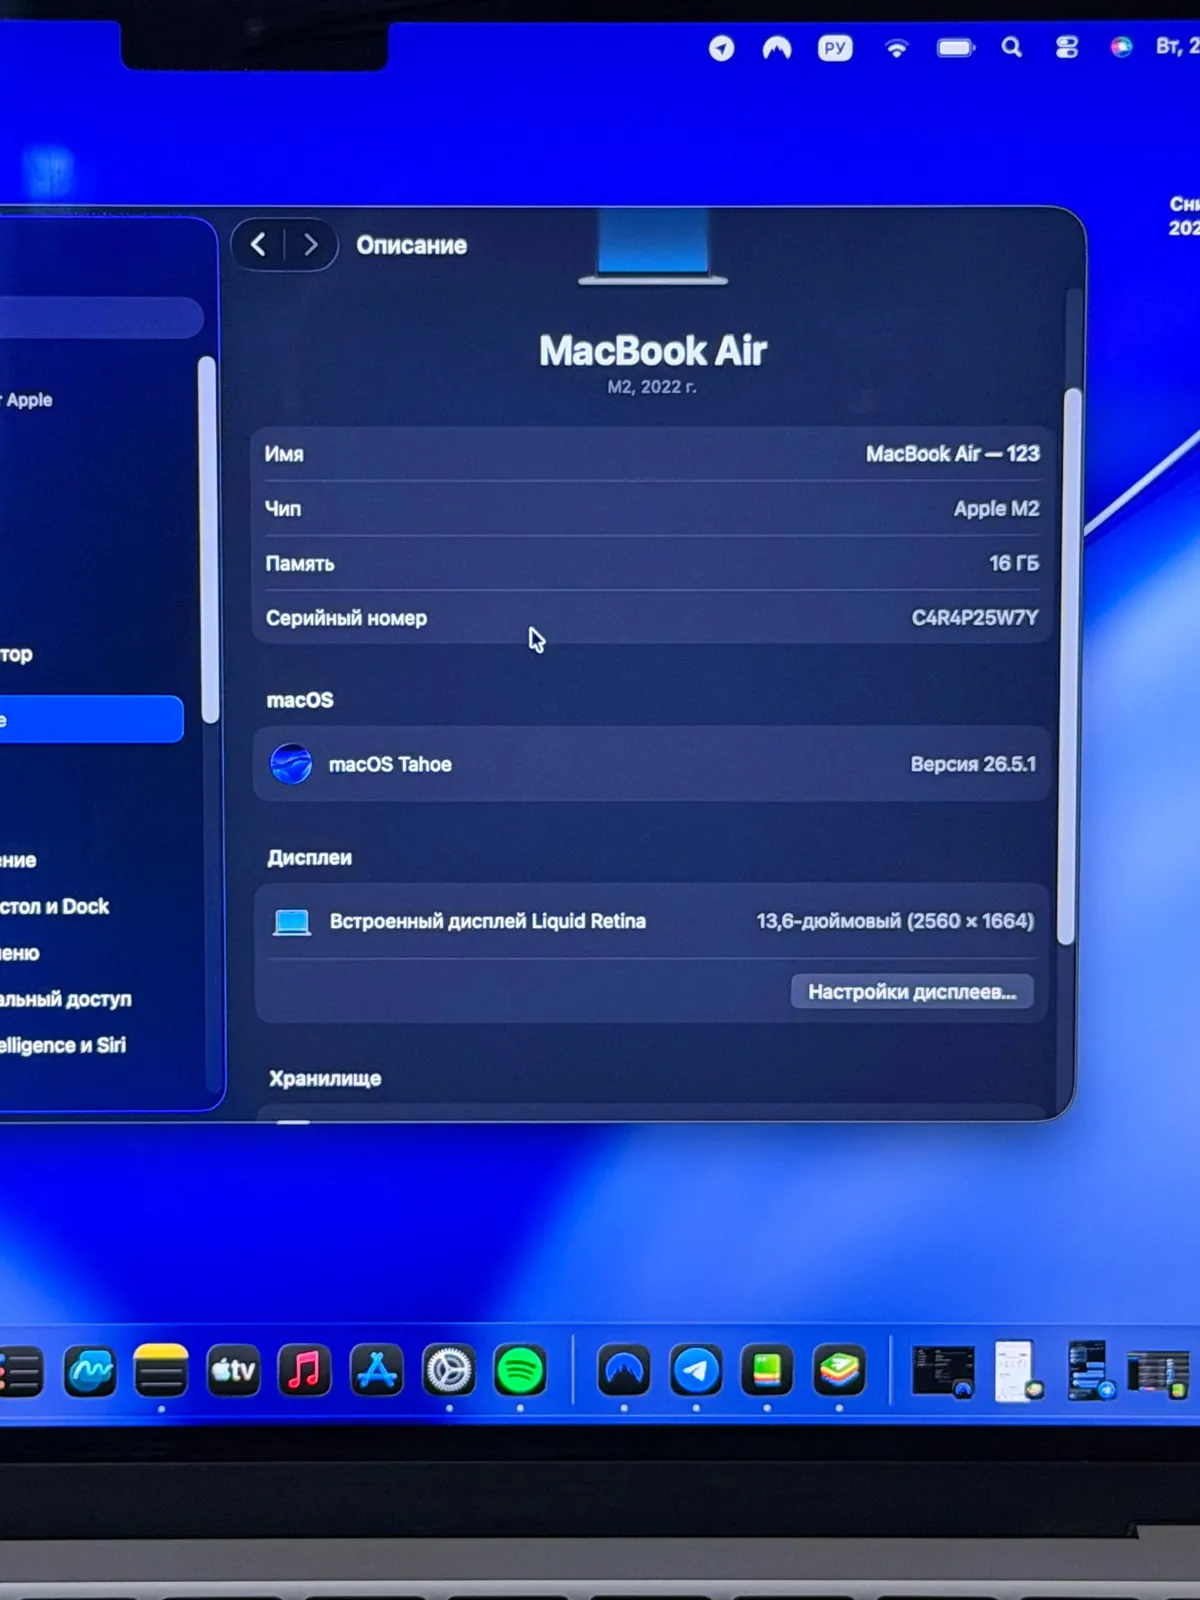Open System Settings from the Dock
Screen dimensions: 1200x1600
click(x=449, y=1371)
